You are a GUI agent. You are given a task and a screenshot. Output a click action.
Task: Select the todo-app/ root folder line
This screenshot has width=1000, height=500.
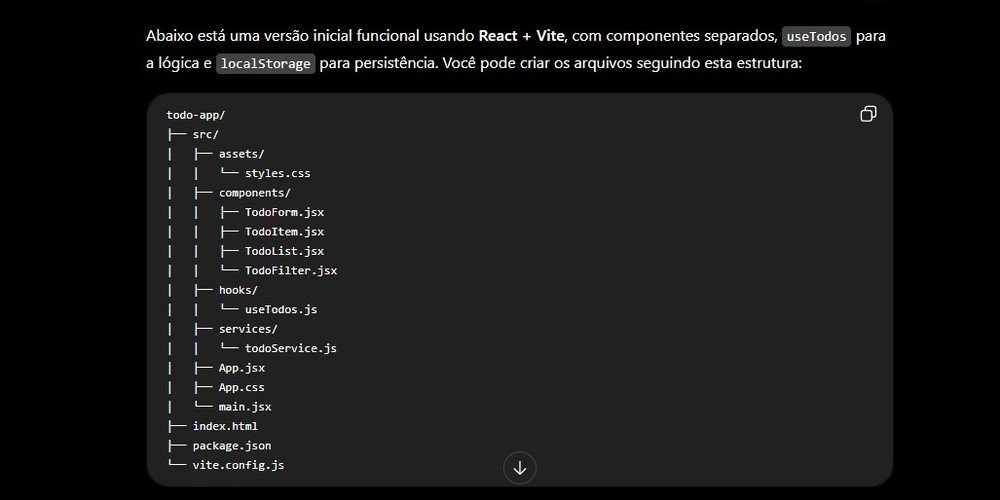[196, 115]
